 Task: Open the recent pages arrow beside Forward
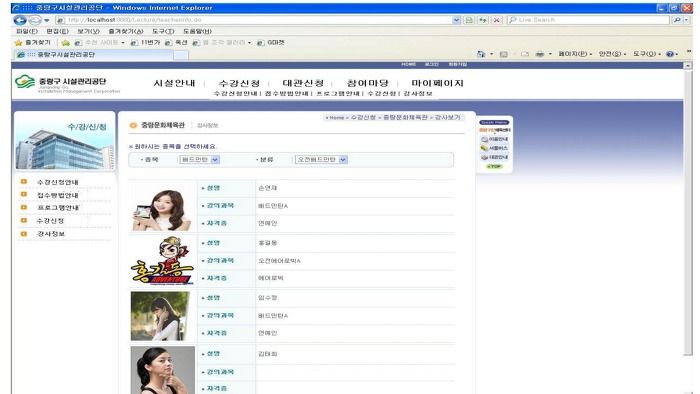coord(46,21)
